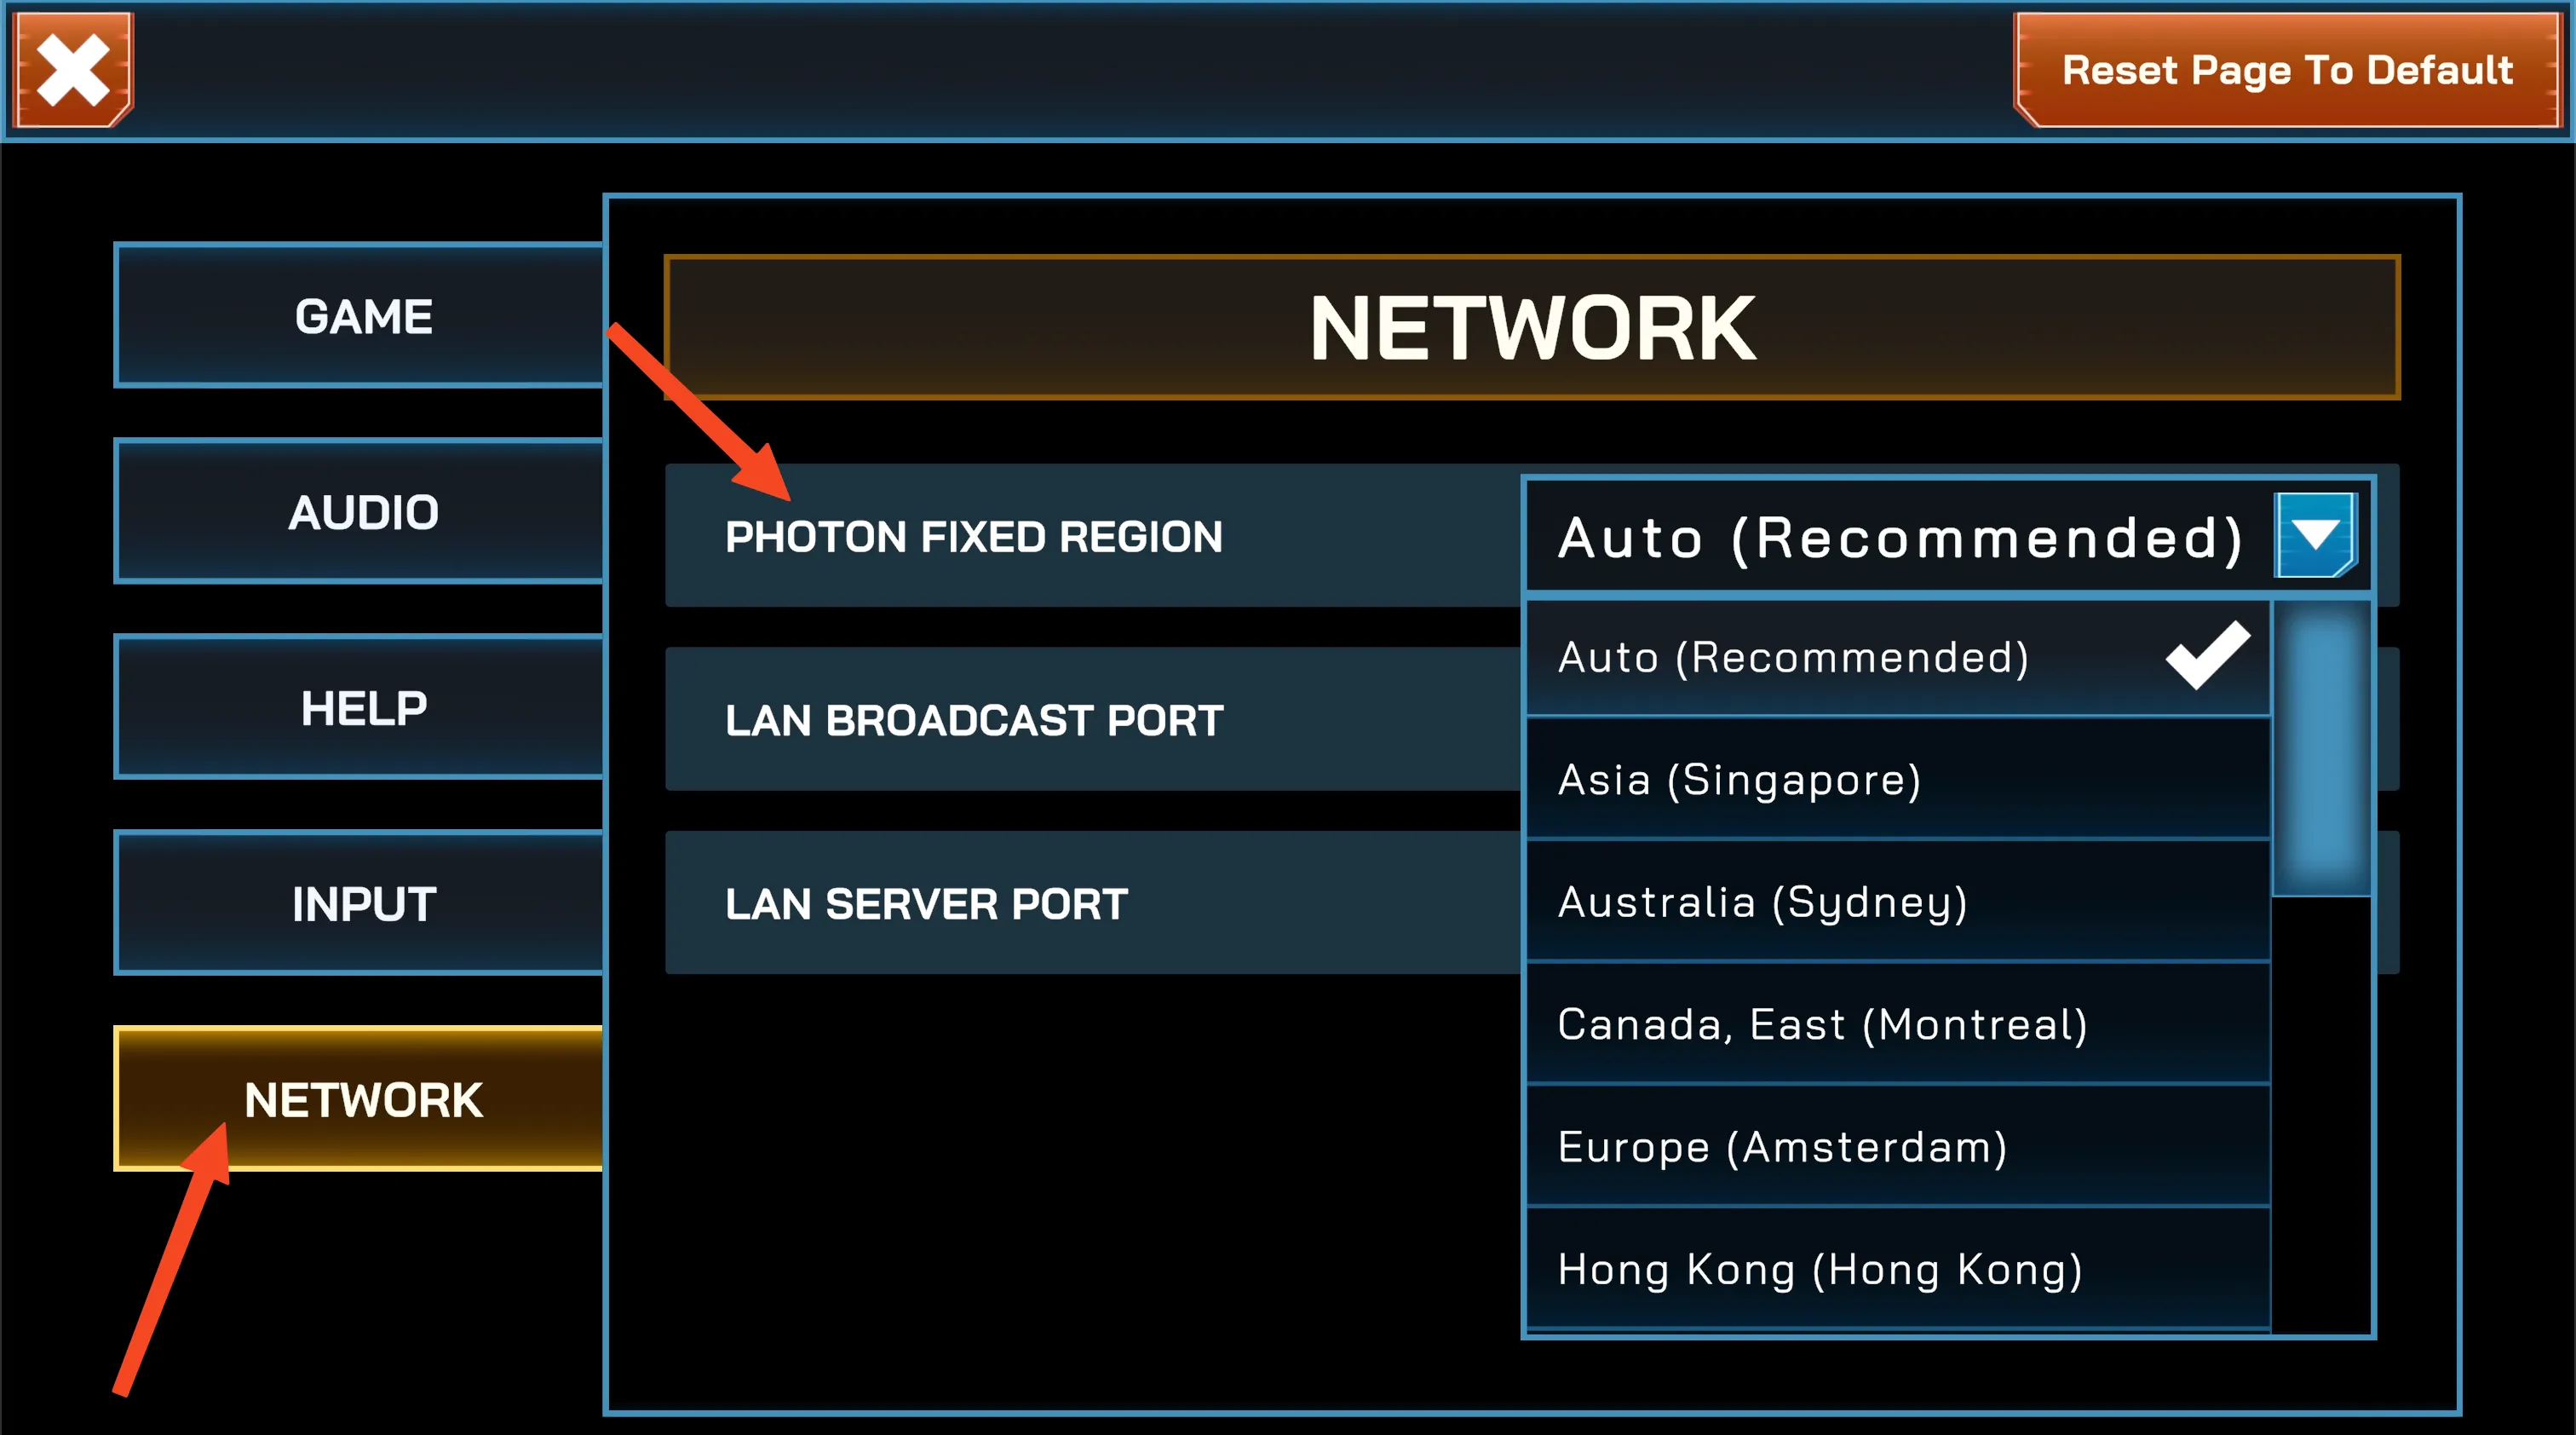Click the region list scrollbar thumb
Screen dimensions: 2576x1435
click(x=2322, y=748)
